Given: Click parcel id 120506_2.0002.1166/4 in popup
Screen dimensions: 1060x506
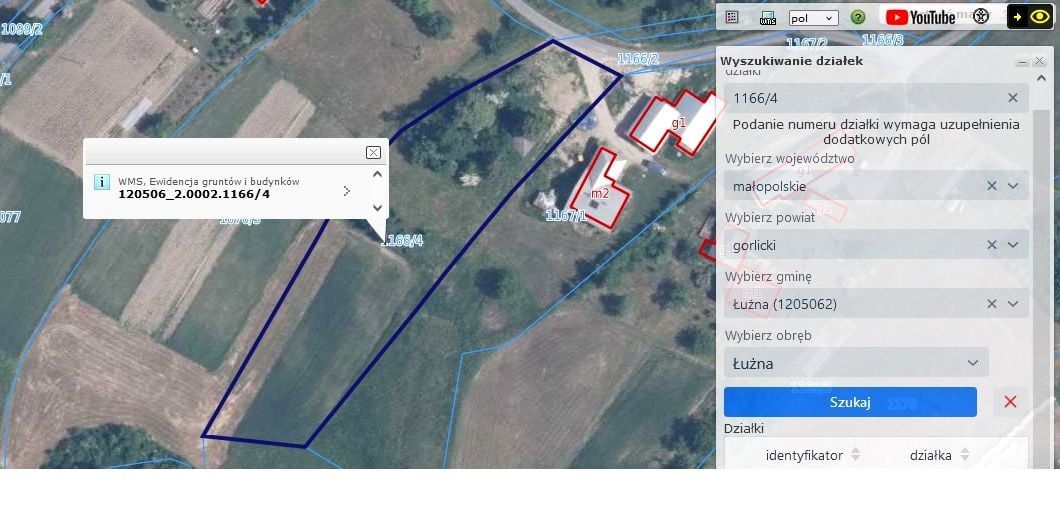Looking at the screenshot, I should click(193, 194).
